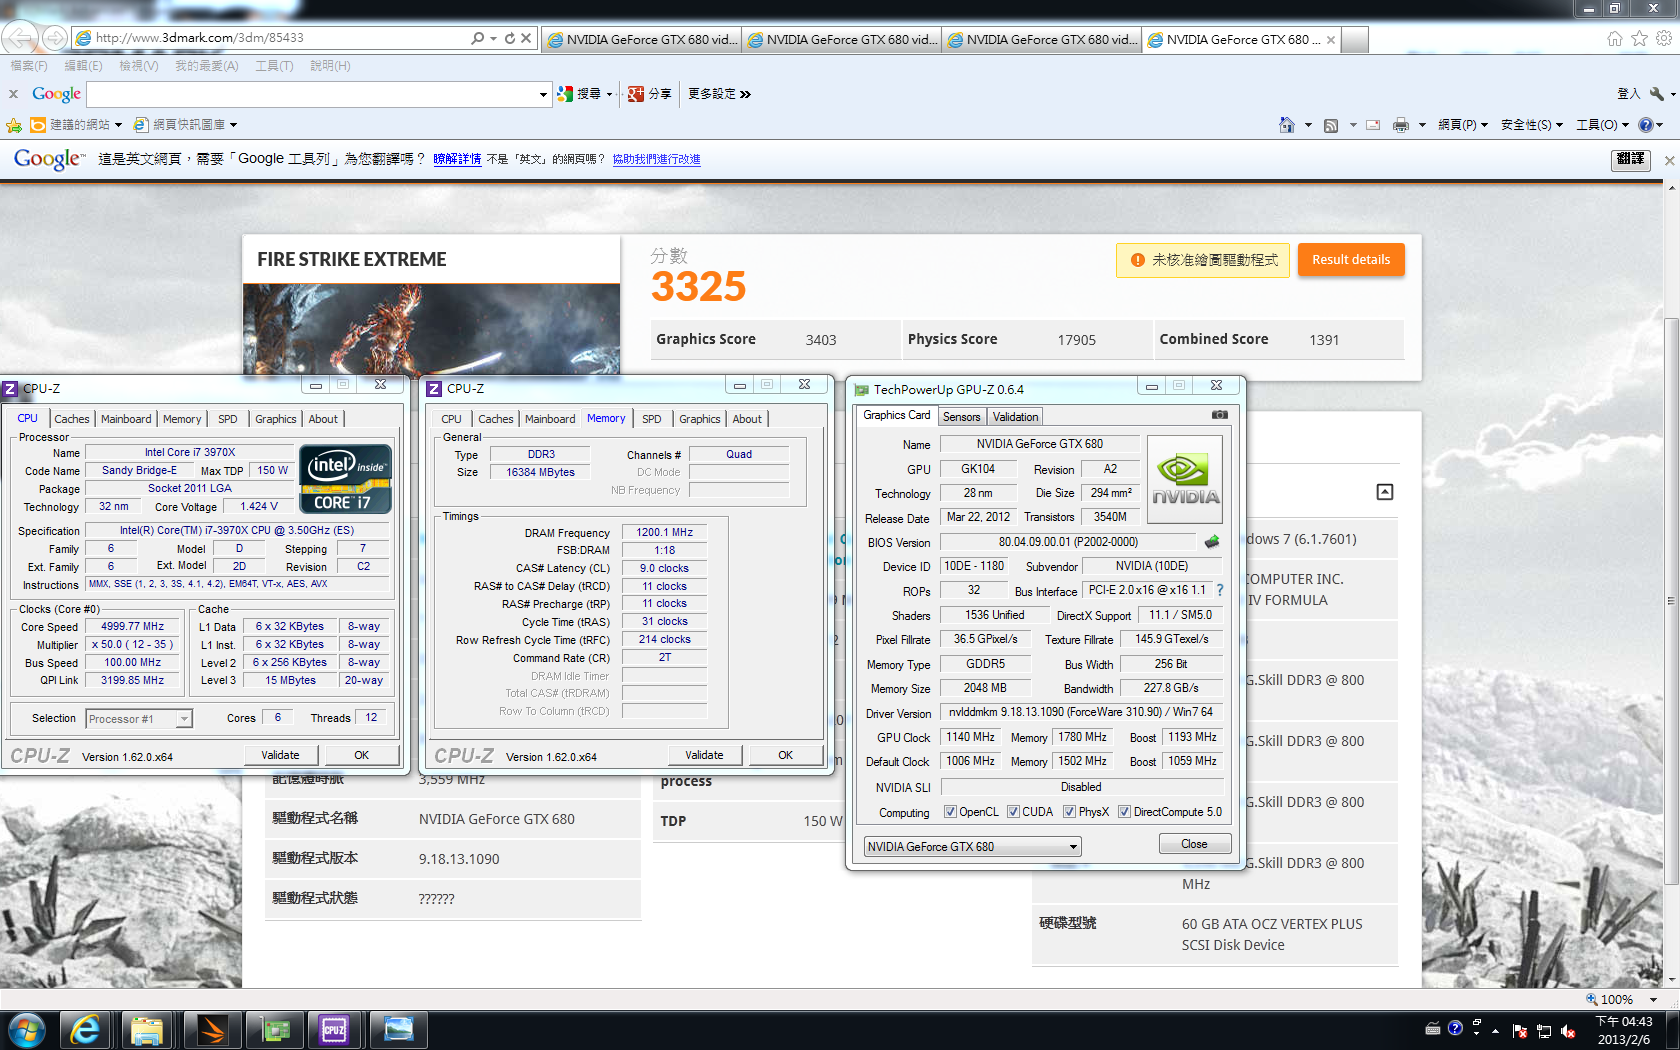The height and width of the screenshot is (1050, 1680).
Task: Click the Fire Strike Extreme thumbnail image
Action: (x=431, y=330)
